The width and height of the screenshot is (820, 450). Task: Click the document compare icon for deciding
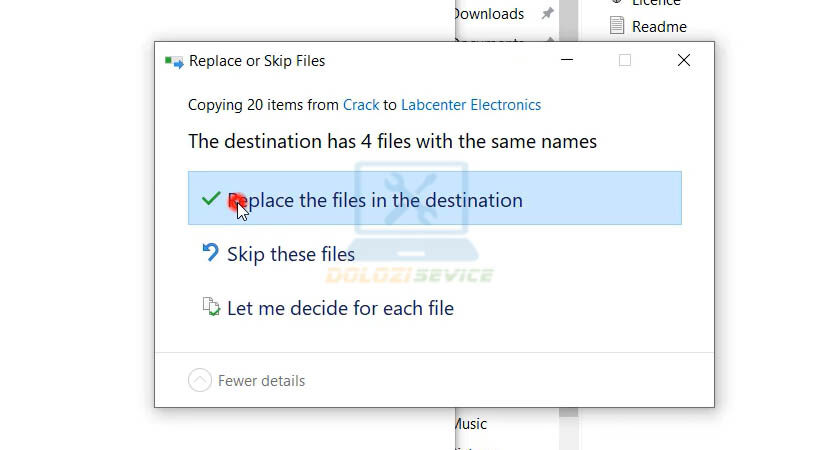click(211, 307)
